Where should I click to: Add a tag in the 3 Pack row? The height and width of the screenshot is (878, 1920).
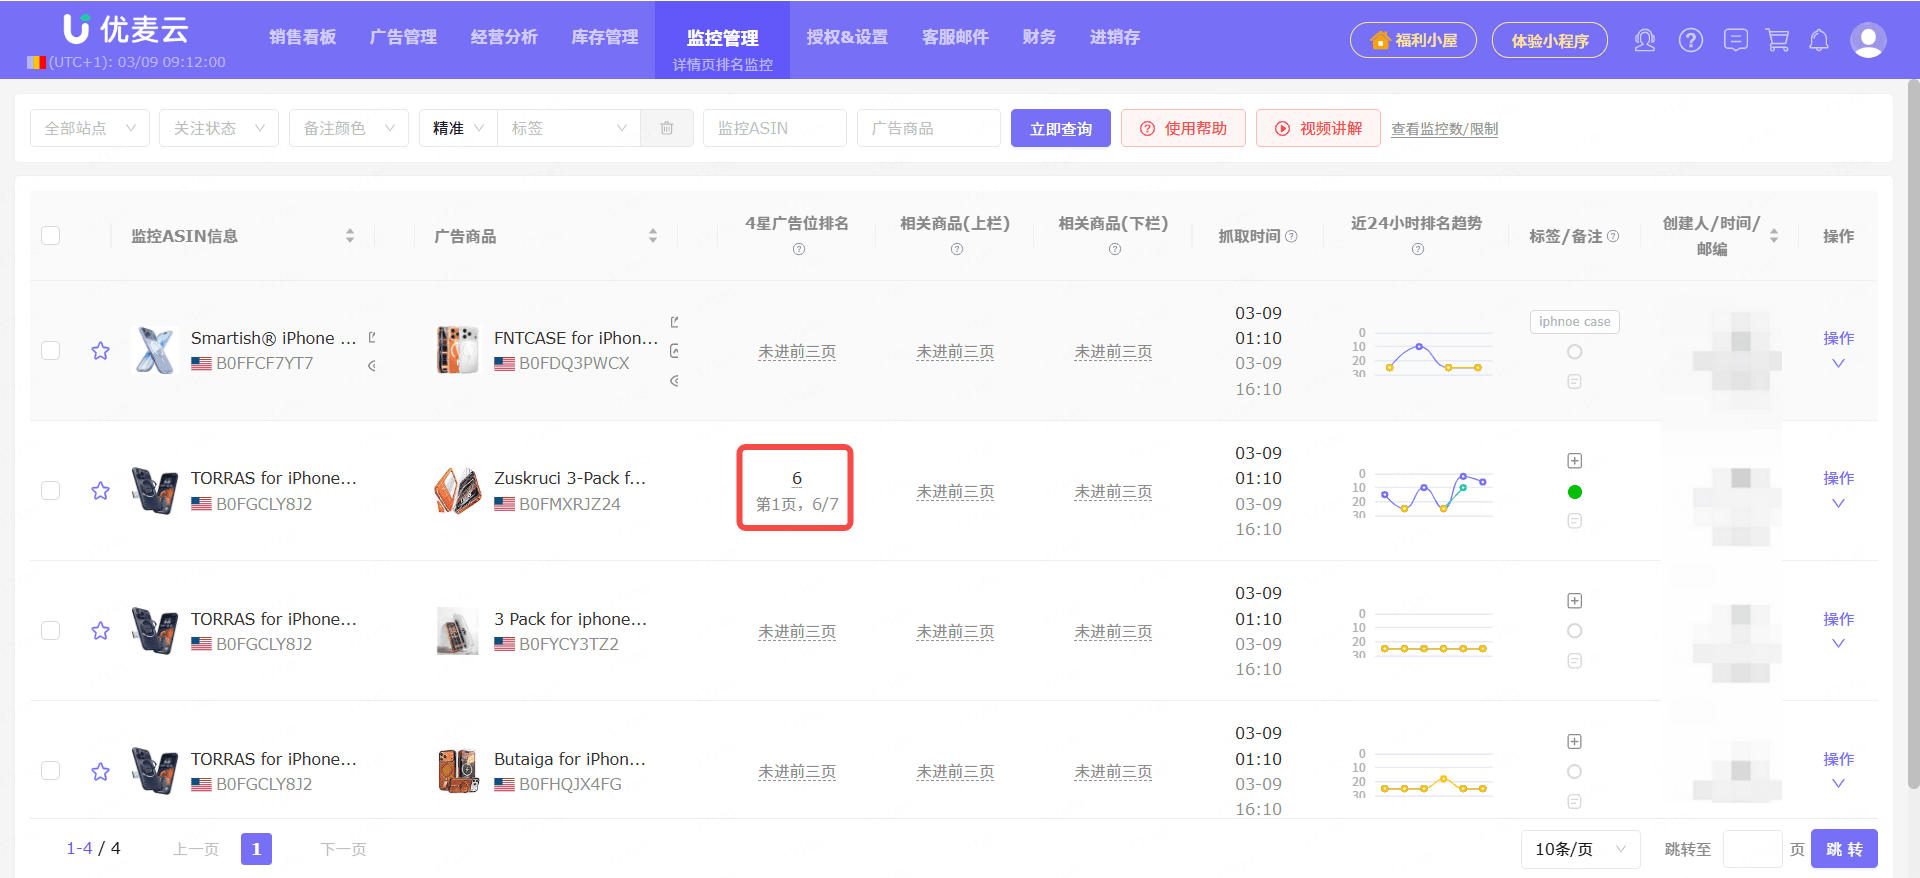click(1574, 601)
